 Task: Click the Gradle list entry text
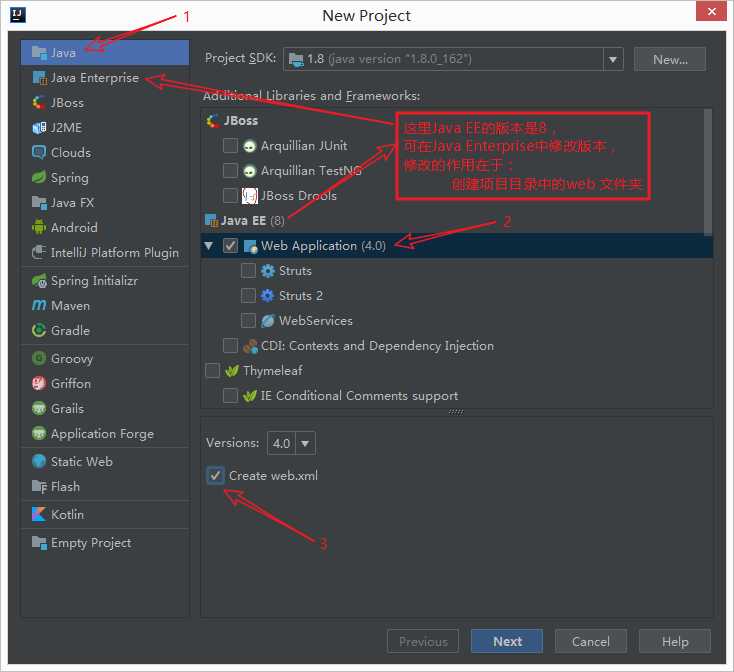(70, 330)
